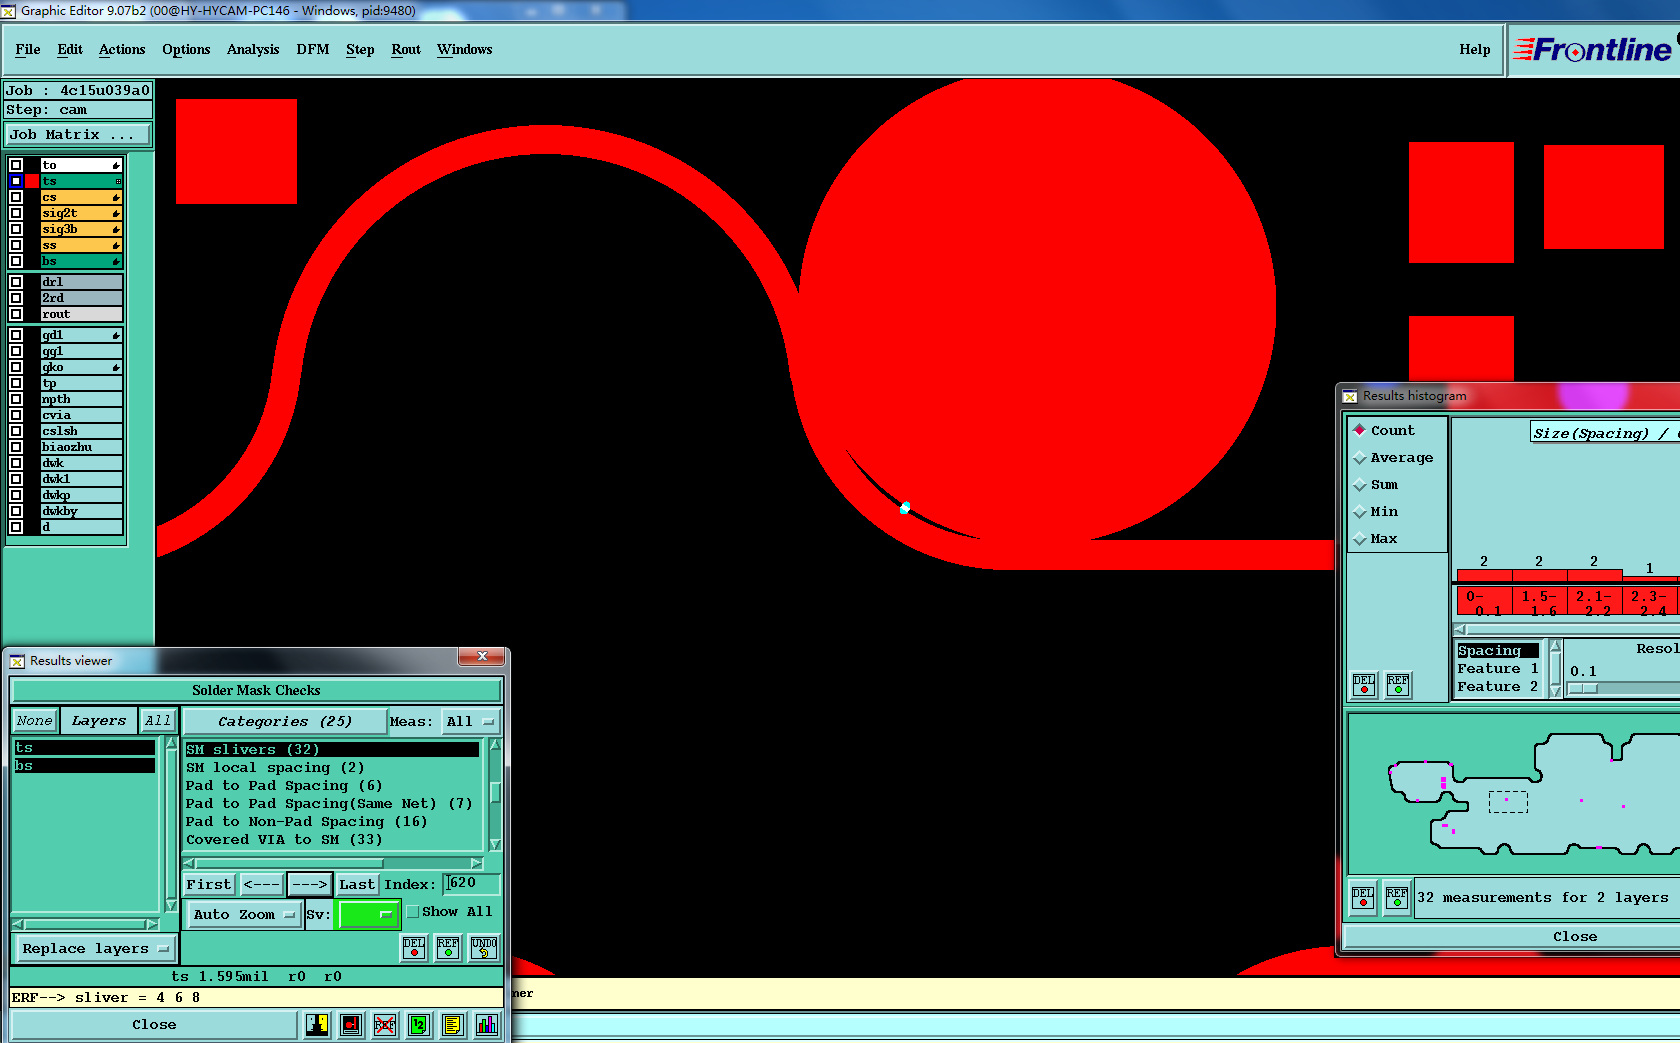Click REF icon beside the measurements text

[1397, 897]
